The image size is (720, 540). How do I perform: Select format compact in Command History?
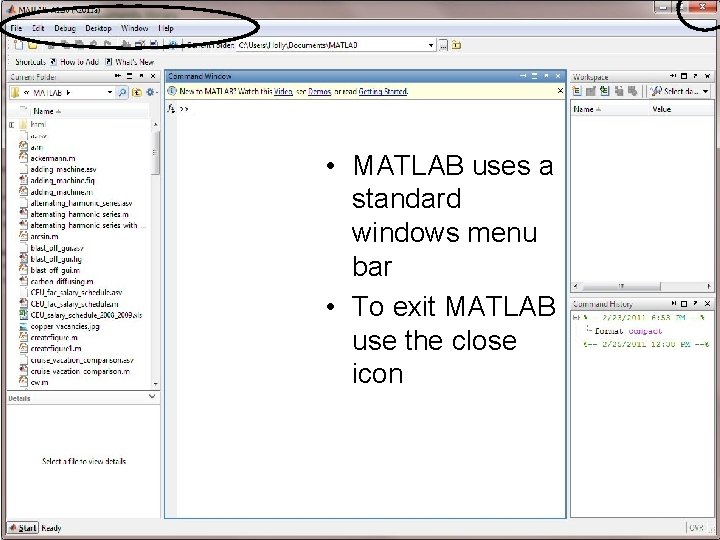point(628,331)
